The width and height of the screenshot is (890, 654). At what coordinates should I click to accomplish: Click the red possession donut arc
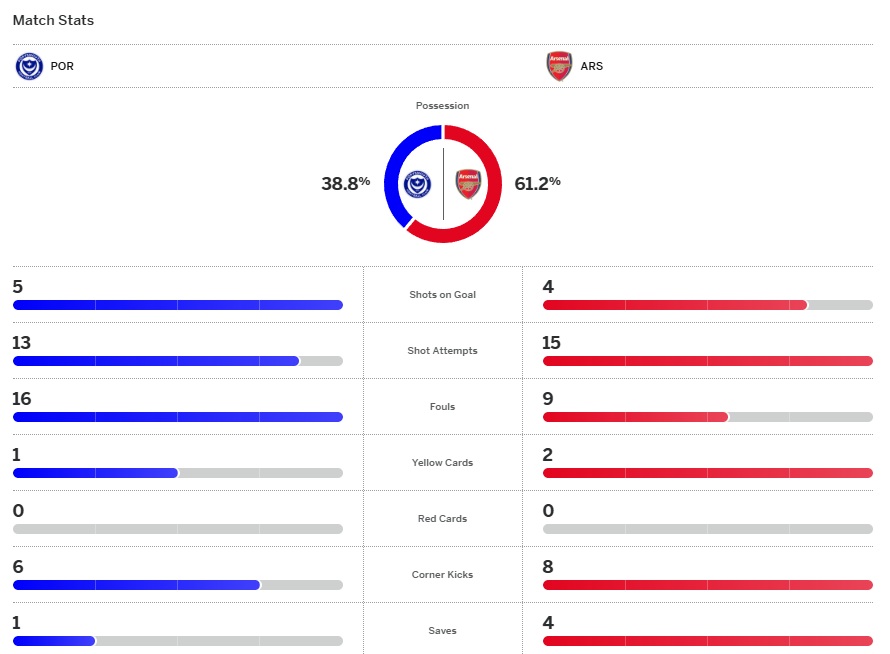tap(492, 200)
